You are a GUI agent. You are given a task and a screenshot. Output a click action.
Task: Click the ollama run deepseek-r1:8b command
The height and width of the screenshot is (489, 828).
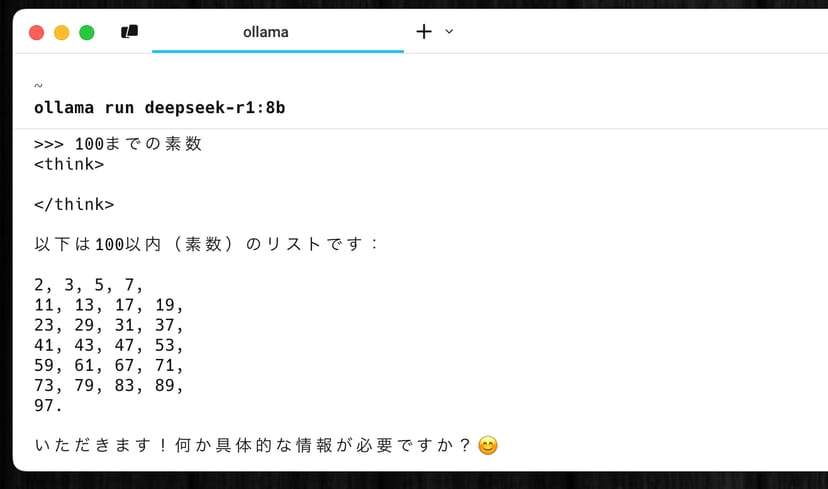(x=160, y=107)
